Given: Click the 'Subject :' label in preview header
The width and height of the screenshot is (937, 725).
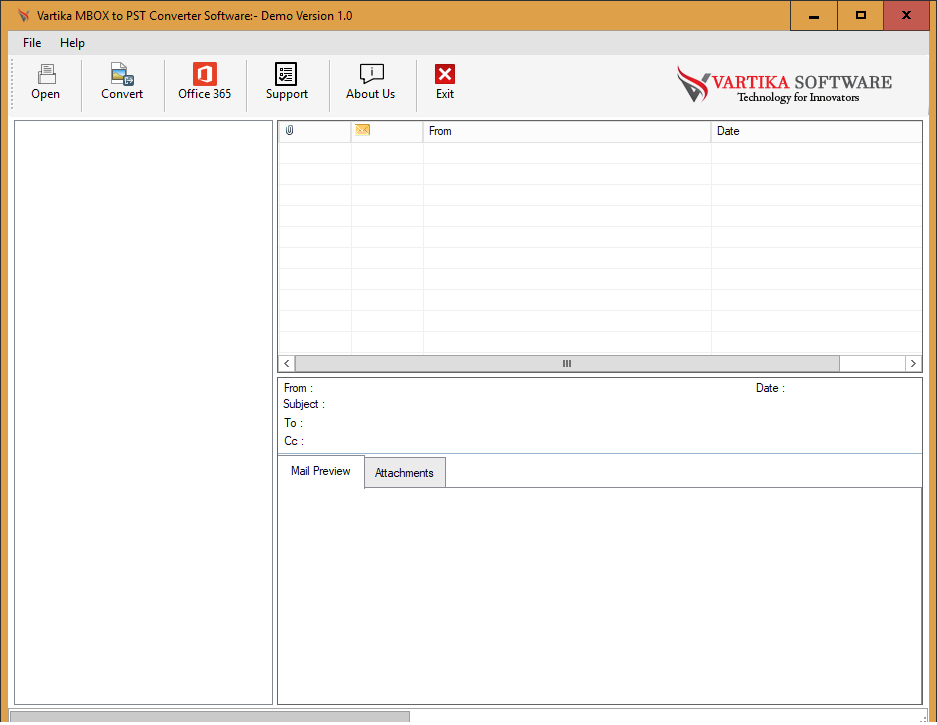Looking at the screenshot, I should pos(304,405).
